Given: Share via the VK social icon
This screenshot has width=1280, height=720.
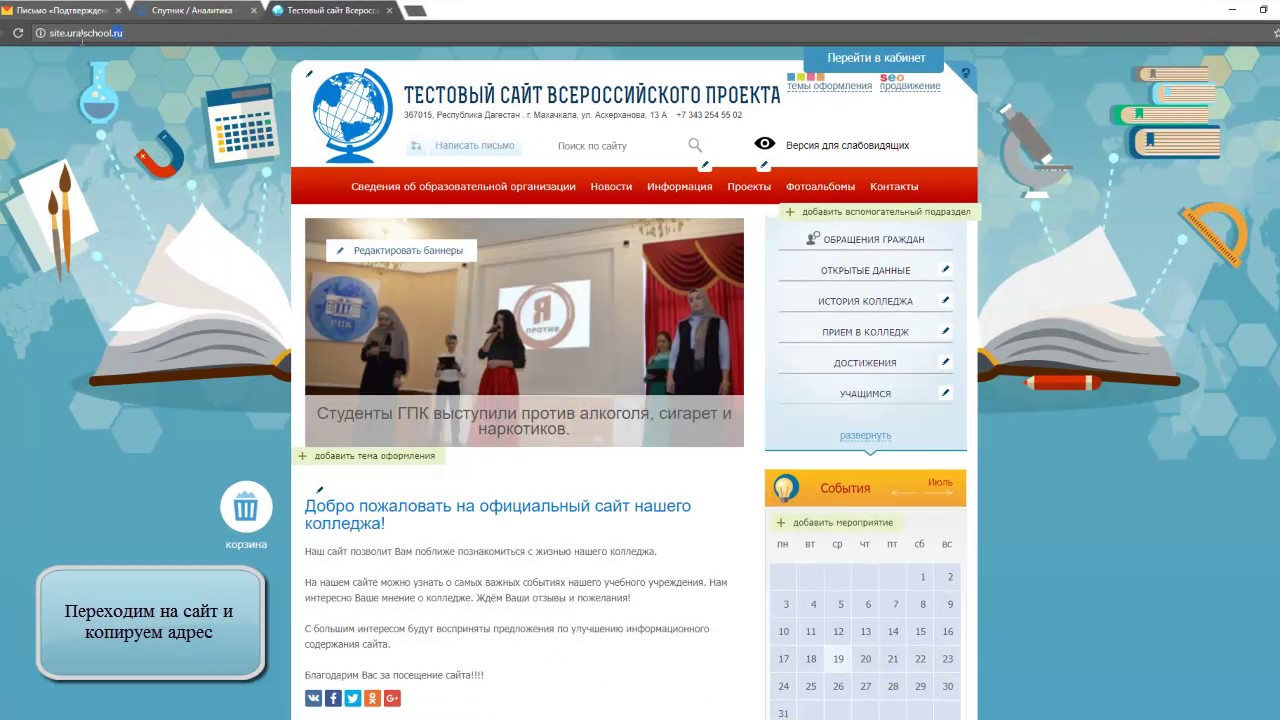Looking at the screenshot, I should coord(314,698).
